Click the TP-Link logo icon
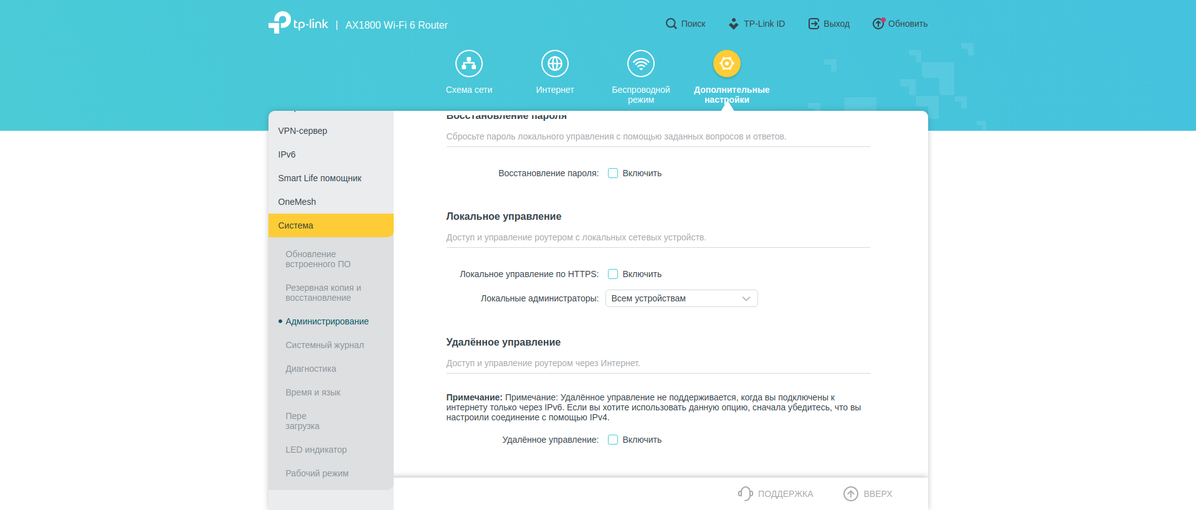 (280, 23)
